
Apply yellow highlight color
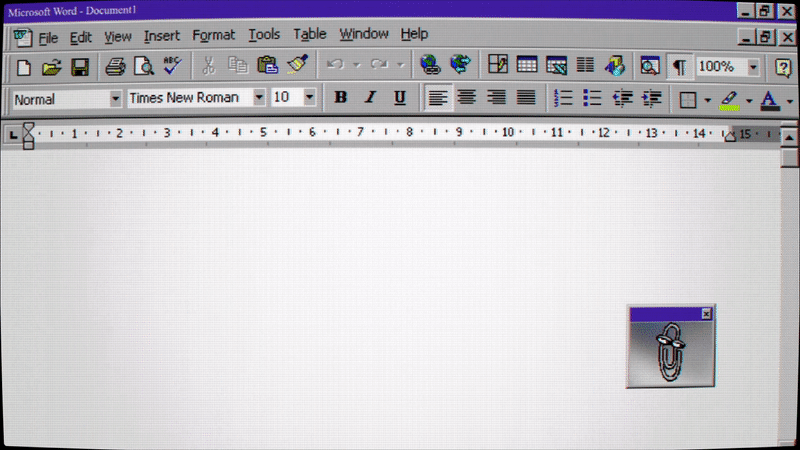click(730, 101)
